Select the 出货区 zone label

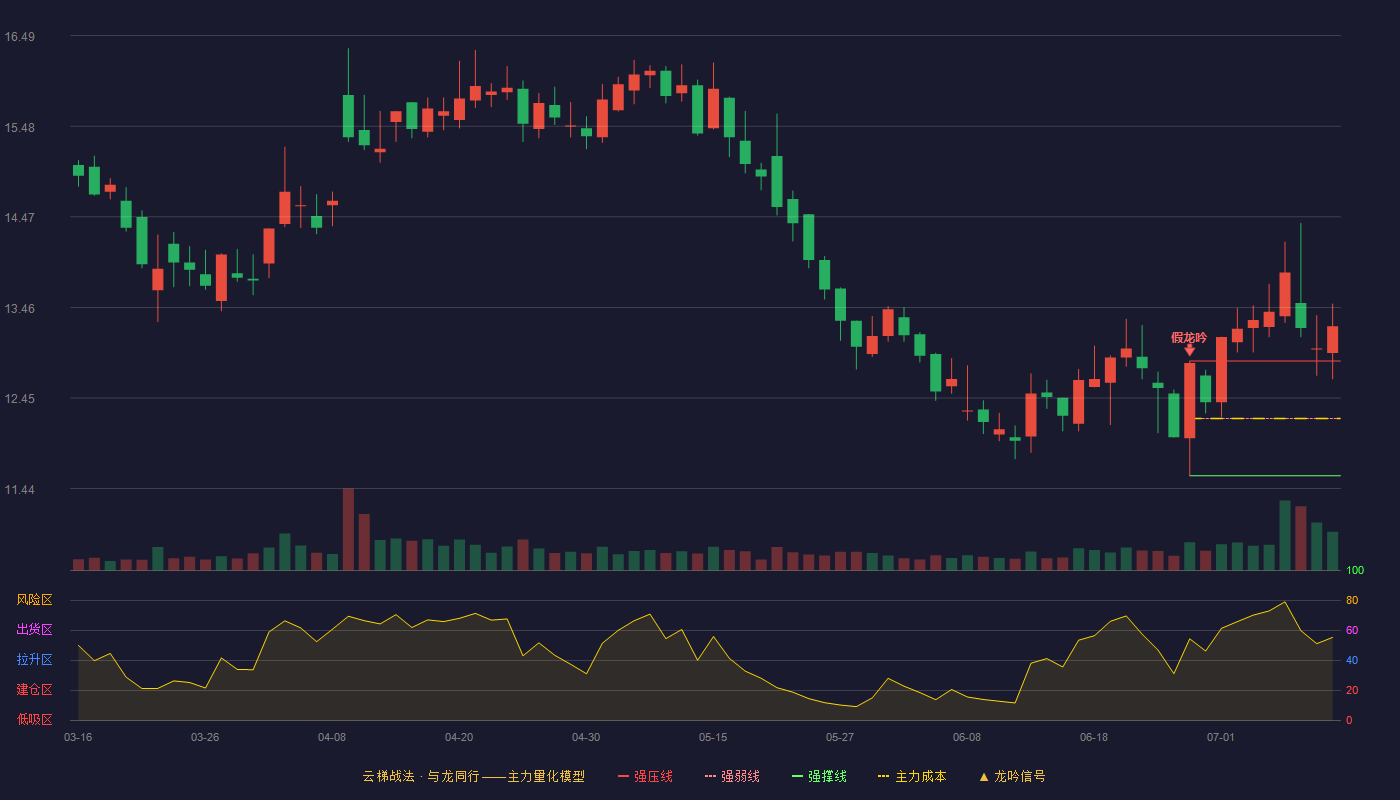(x=34, y=630)
